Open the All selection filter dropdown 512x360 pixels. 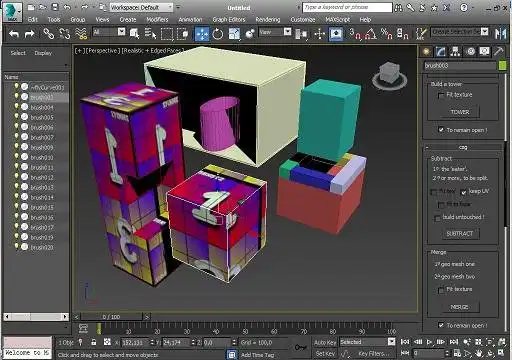tap(109, 32)
